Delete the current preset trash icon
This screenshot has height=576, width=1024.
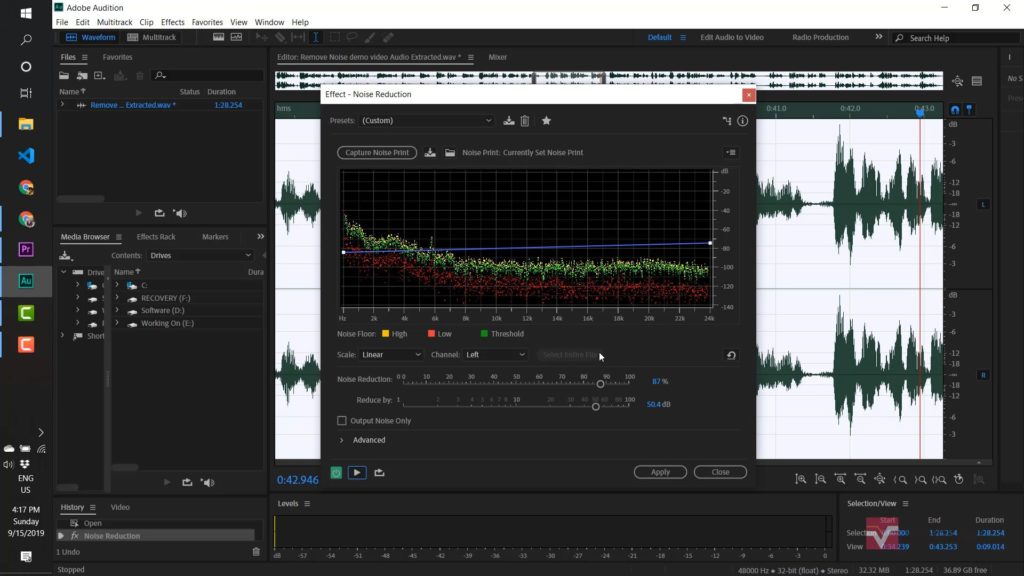pos(525,121)
